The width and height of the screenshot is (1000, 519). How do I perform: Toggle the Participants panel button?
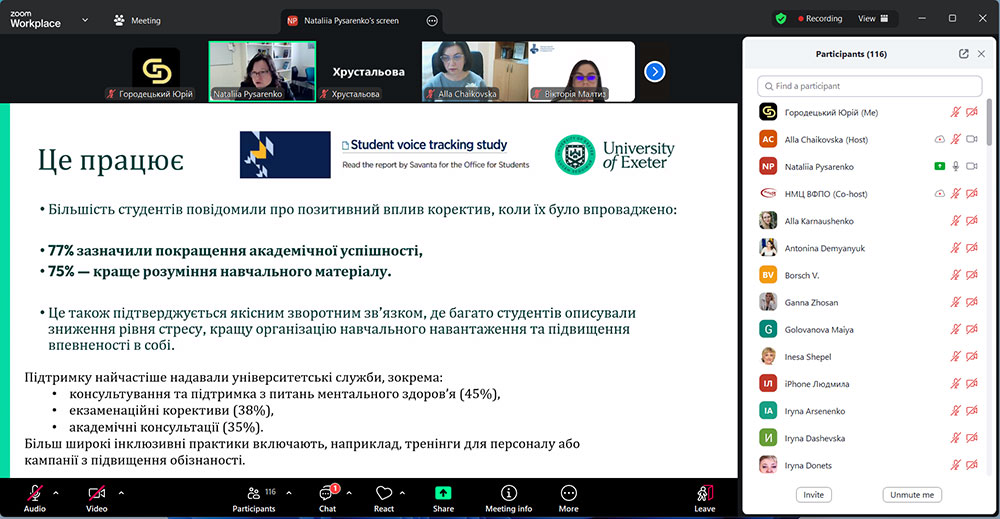point(254,496)
